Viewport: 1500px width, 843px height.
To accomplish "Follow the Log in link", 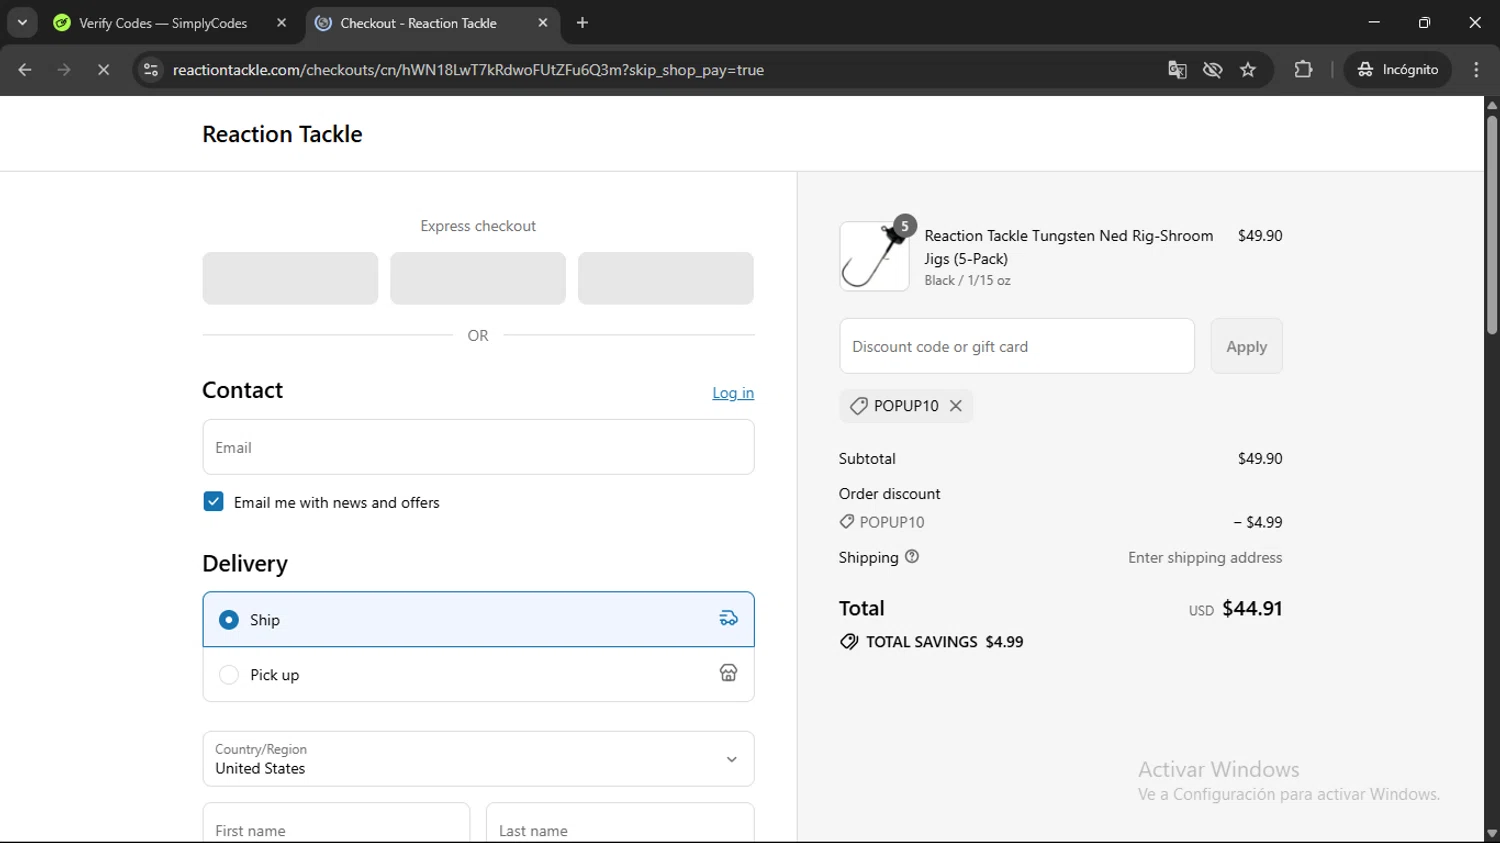I will (733, 393).
